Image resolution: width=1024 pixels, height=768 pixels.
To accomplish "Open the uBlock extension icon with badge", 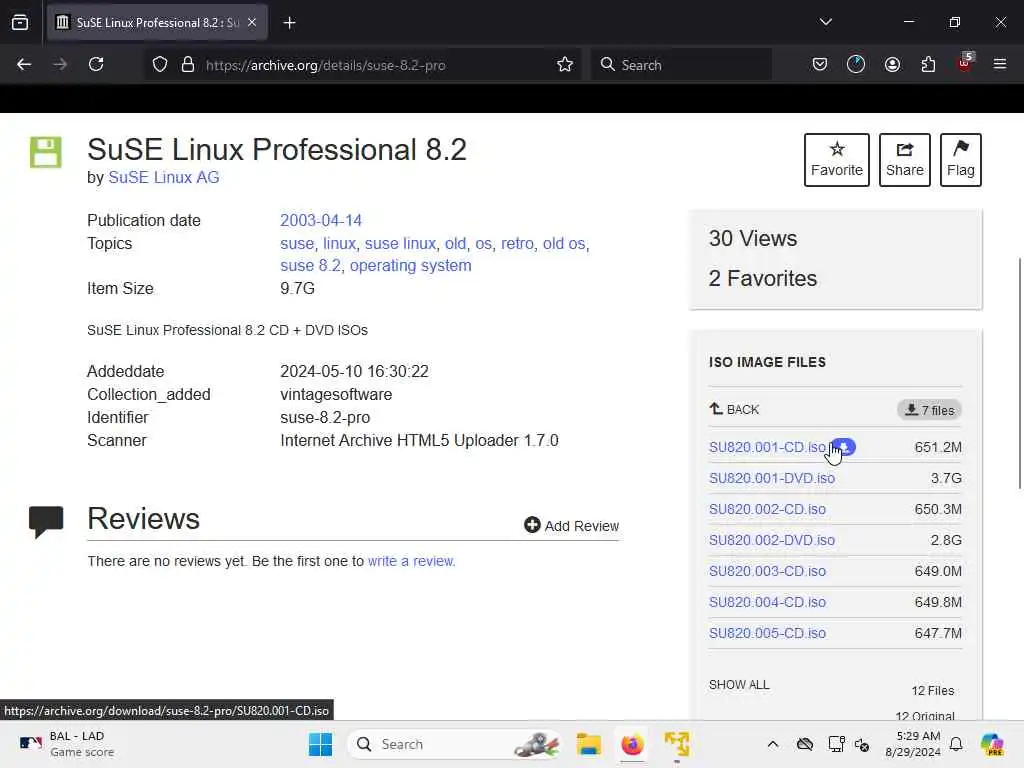I will (x=965, y=63).
